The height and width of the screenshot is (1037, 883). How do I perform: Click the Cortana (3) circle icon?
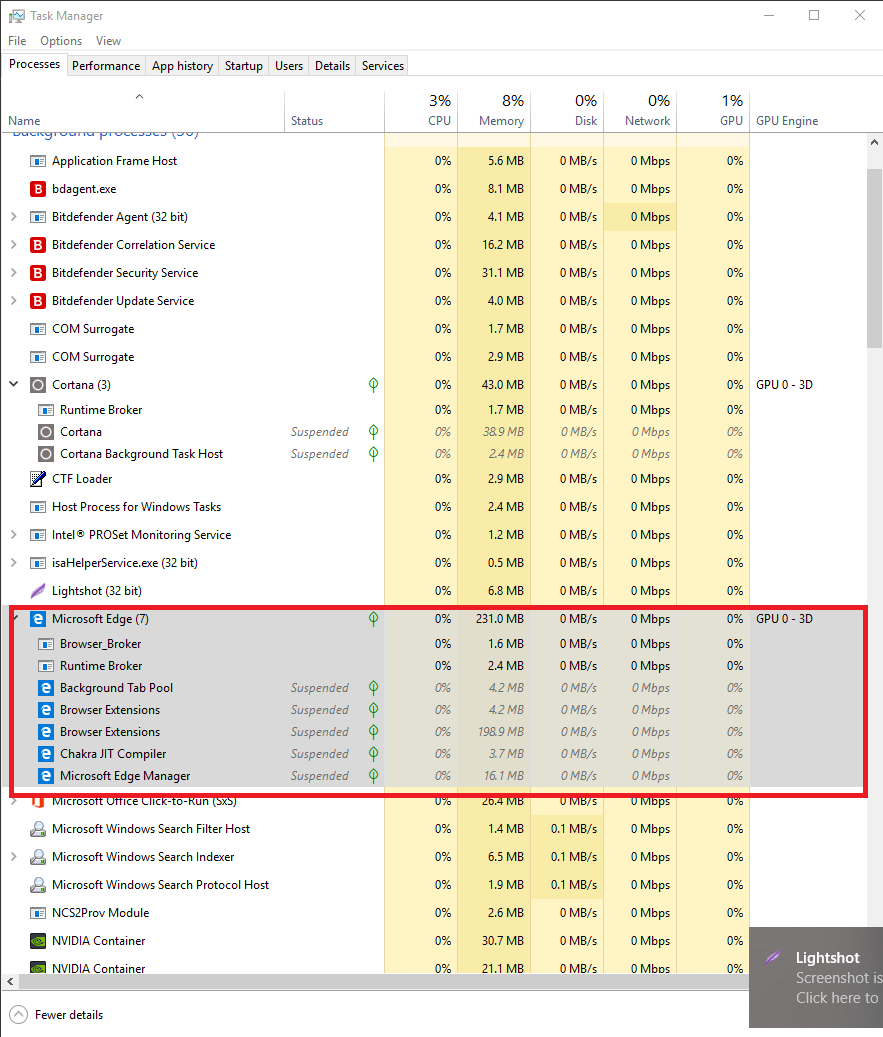coord(38,385)
